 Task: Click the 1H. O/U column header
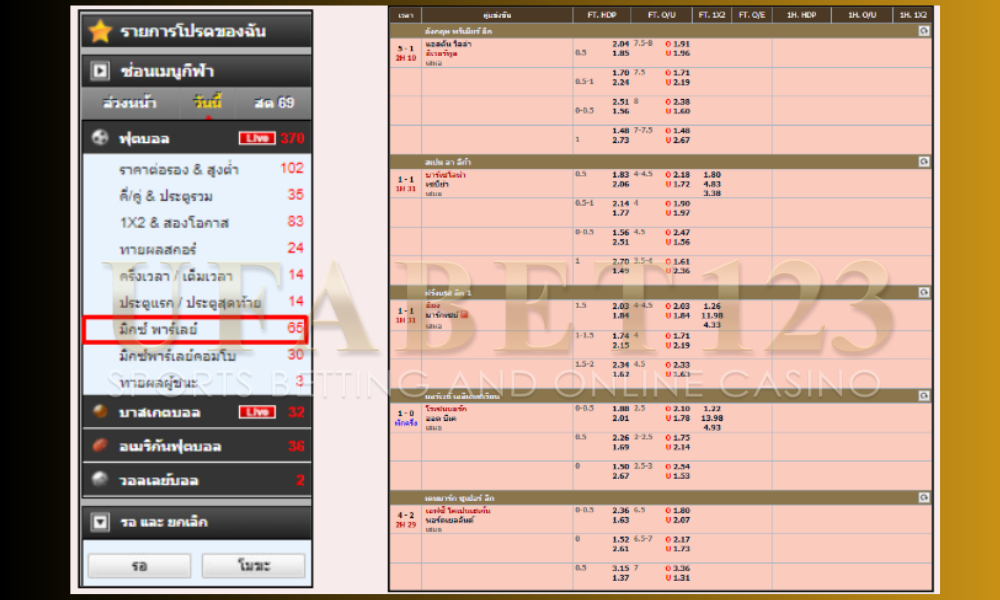(862, 15)
